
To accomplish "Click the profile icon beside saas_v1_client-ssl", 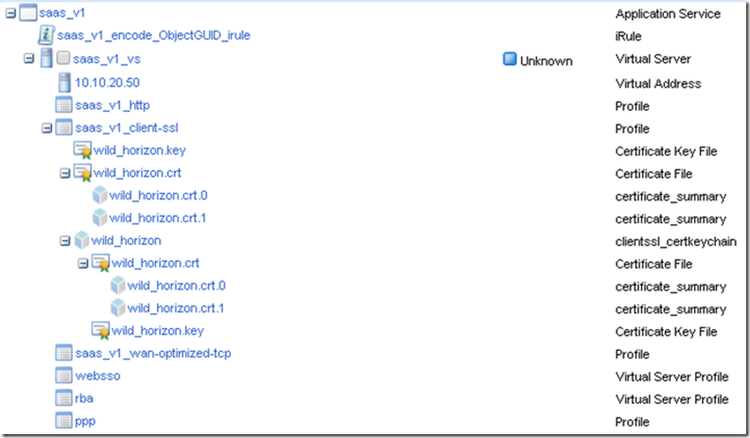I will pos(64,128).
